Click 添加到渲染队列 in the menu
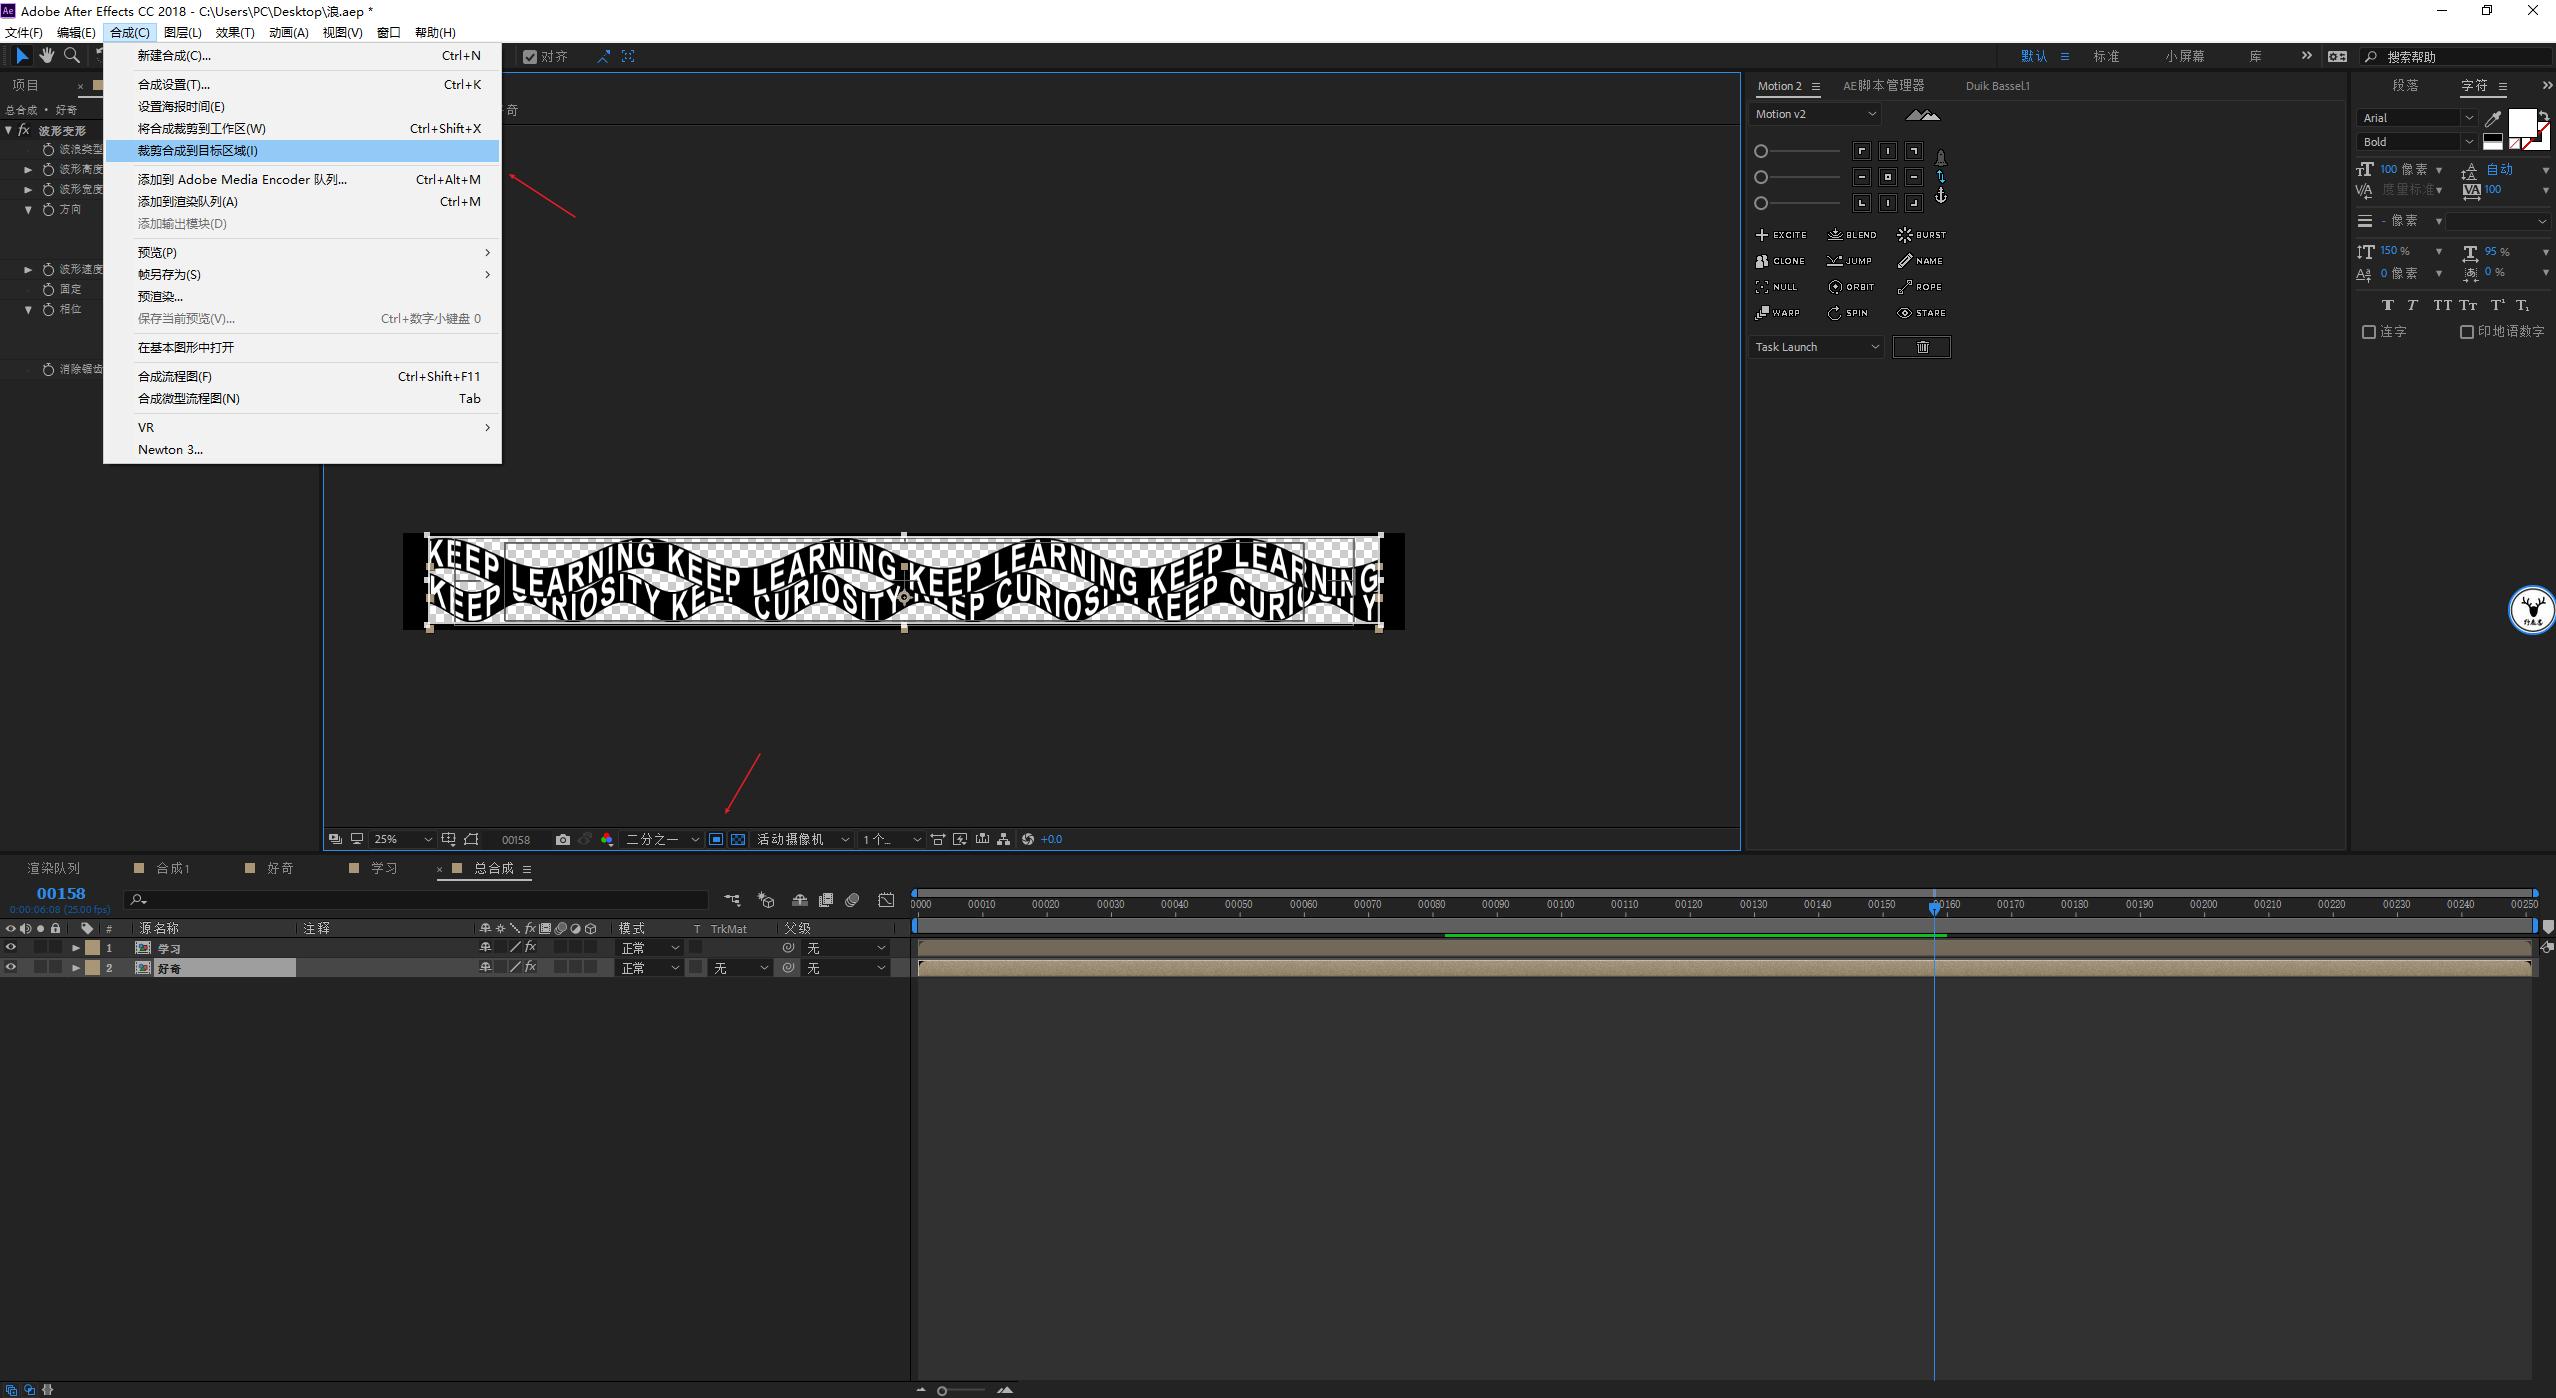The width and height of the screenshot is (2556, 1398). tap(187, 202)
